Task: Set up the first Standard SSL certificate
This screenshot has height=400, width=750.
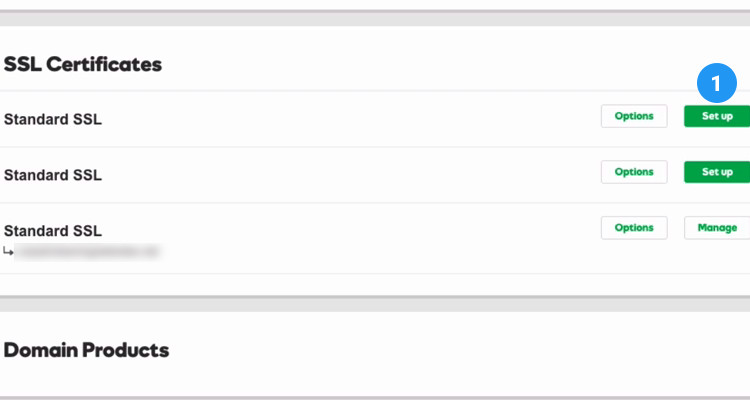Action: coord(716,116)
